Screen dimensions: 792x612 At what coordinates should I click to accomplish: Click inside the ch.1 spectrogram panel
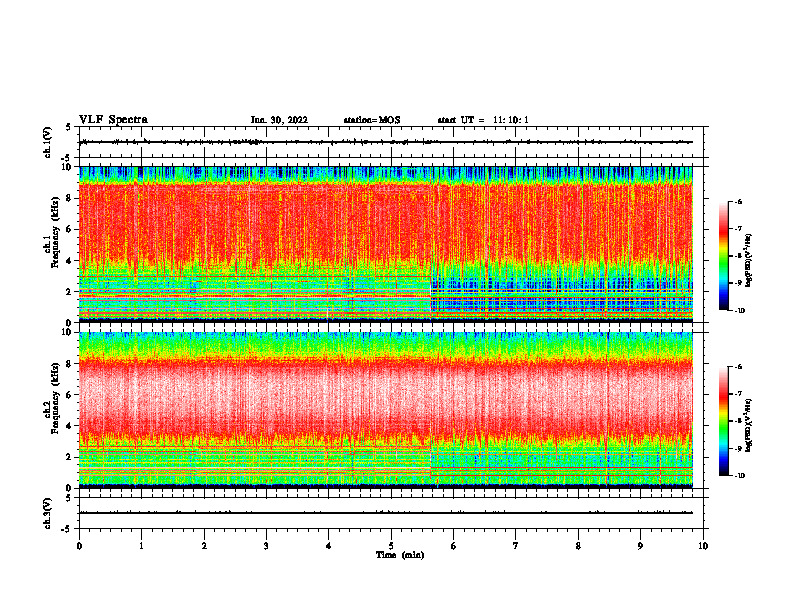pos(386,244)
